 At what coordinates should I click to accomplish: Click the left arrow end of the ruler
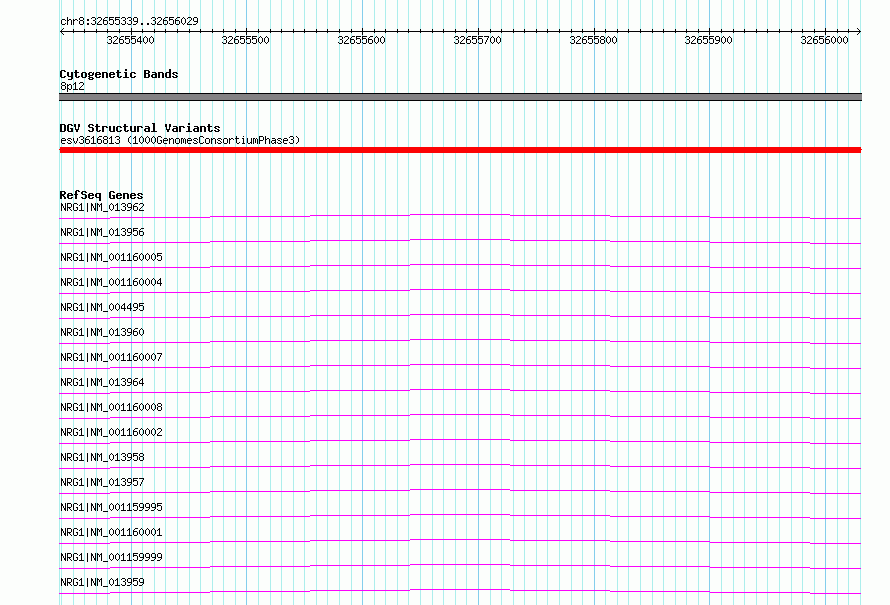click(x=62, y=32)
